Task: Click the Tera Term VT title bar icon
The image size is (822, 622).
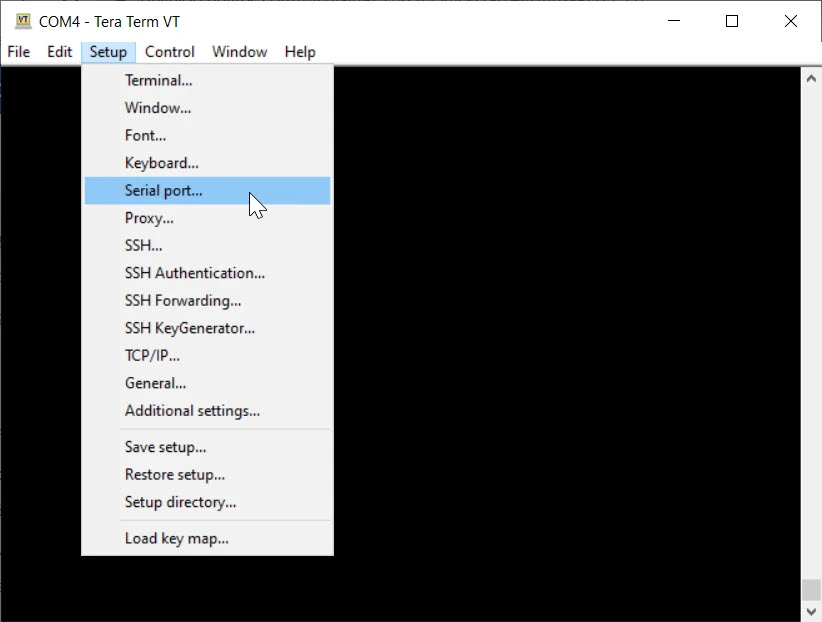Action: (23, 21)
